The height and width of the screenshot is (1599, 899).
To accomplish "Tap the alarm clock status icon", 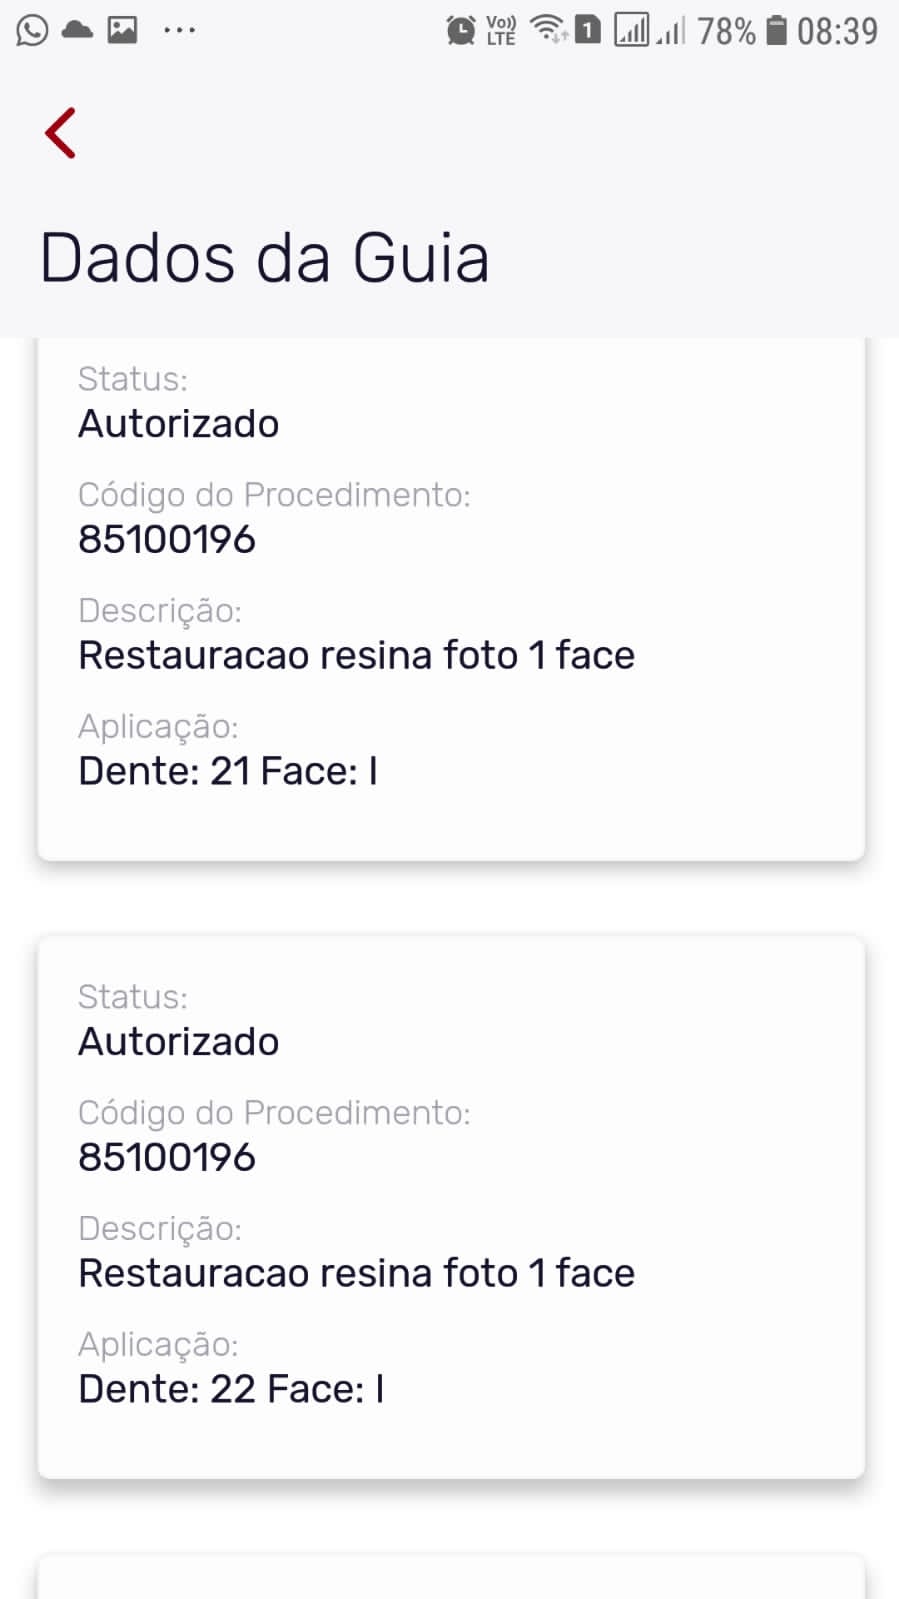I will tap(460, 31).
